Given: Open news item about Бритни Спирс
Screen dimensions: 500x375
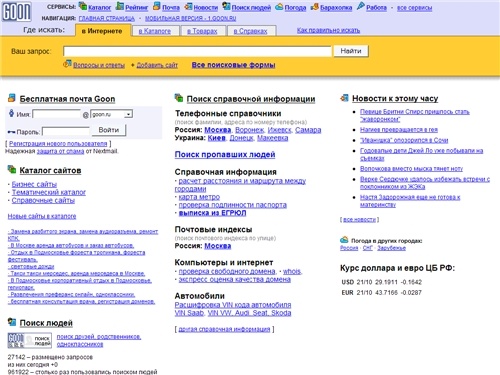Looking at the screenshot, I should click(x=414, y=115).
